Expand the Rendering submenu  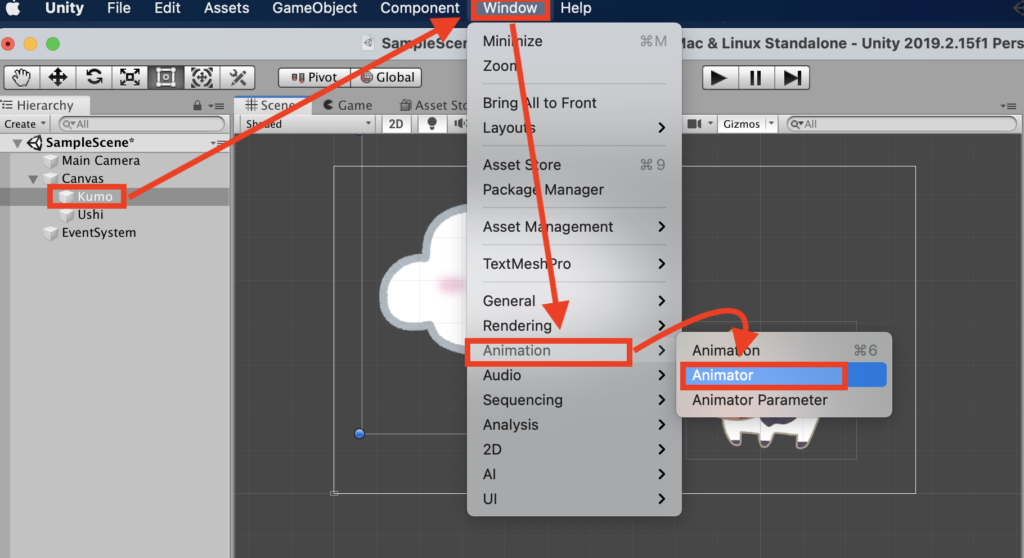574,325
